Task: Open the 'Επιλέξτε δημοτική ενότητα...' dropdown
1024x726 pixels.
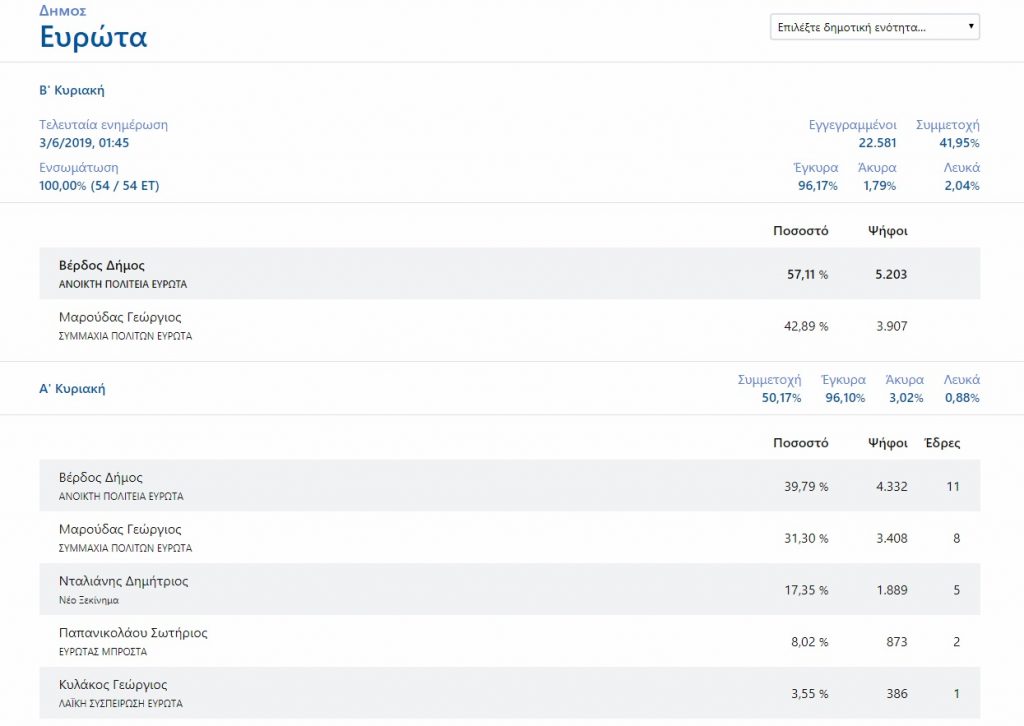Action: click(874, 27)
